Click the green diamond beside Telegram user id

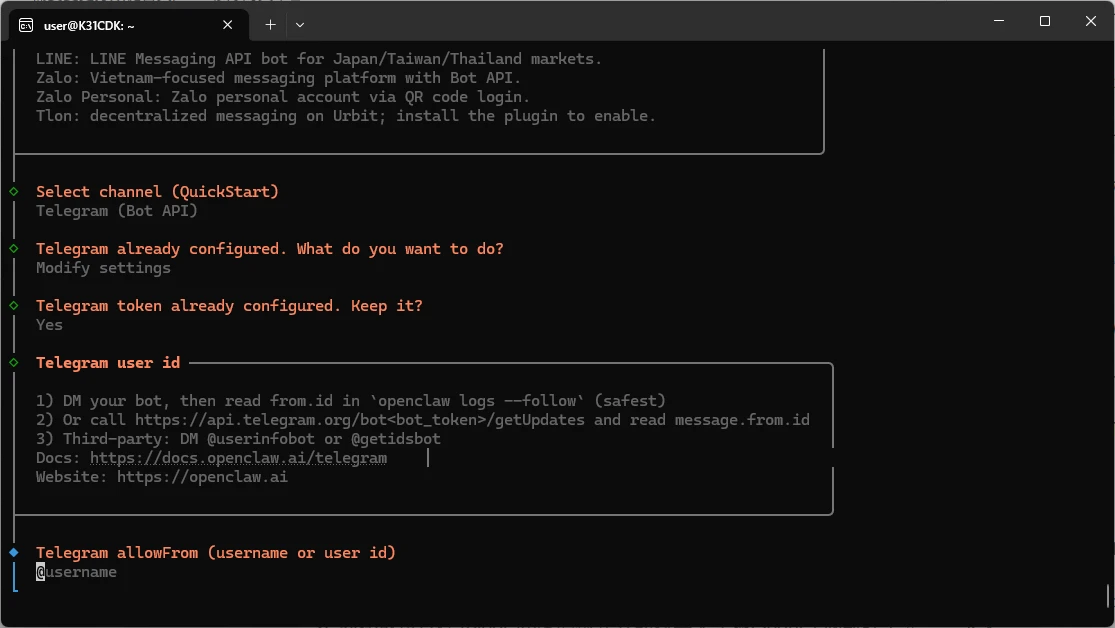(14, 362)
